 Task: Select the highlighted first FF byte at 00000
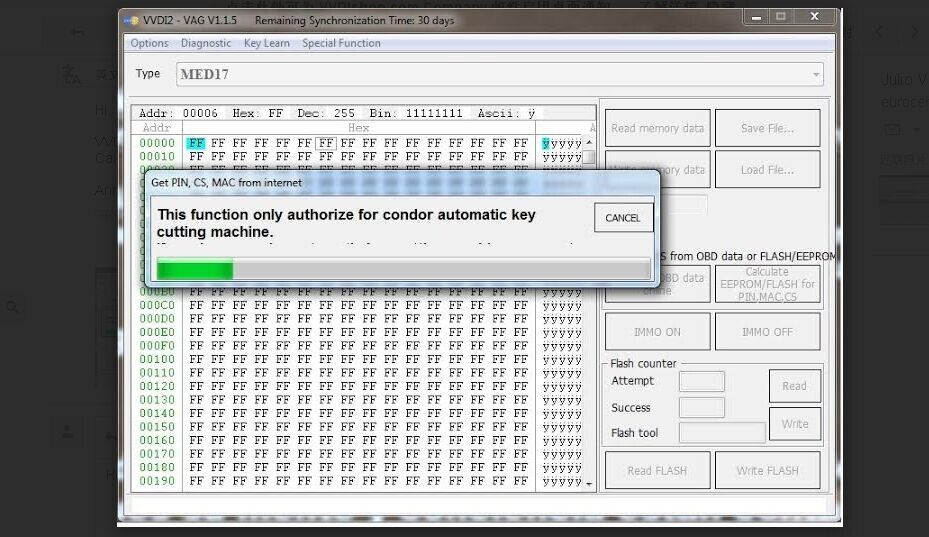[x=196, y=143]
